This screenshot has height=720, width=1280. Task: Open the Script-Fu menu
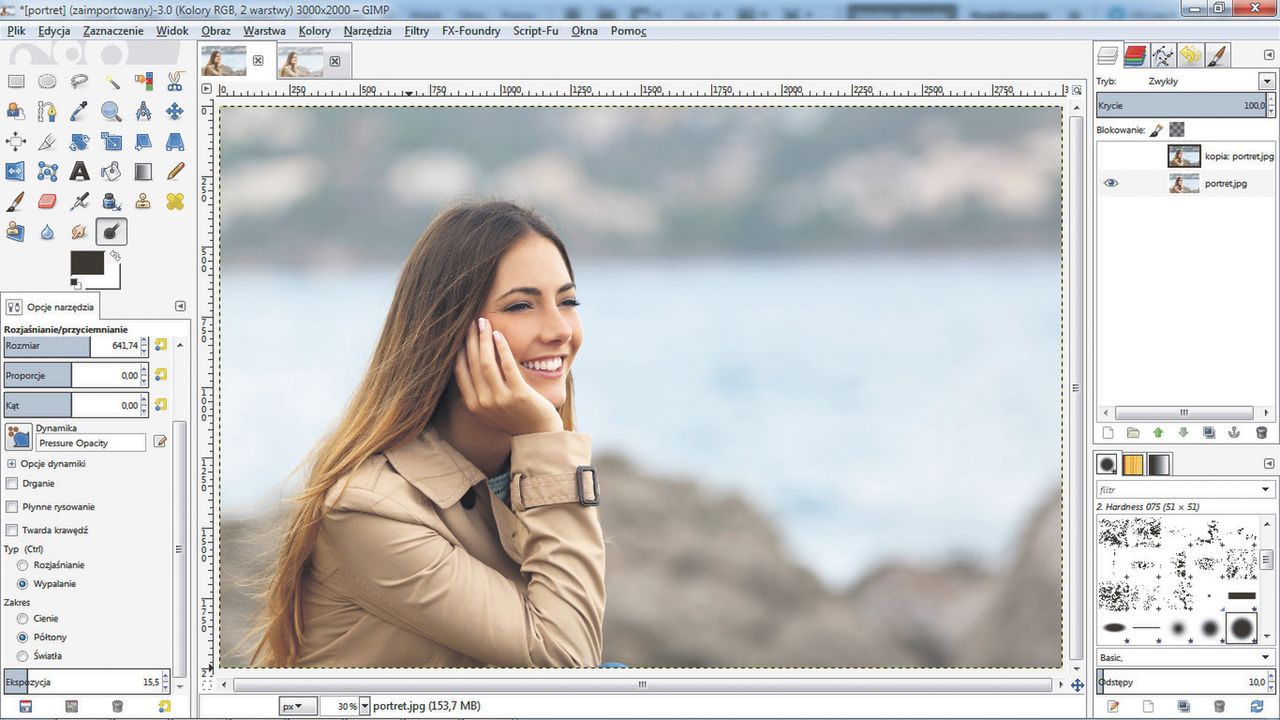pyautogui.click(x=535, y=31)
